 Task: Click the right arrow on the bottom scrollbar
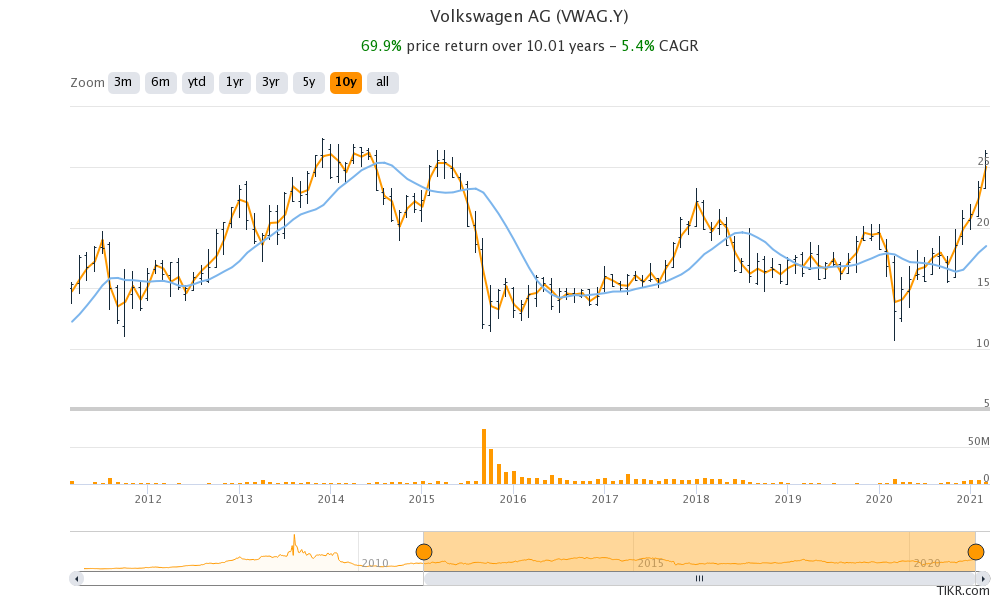985,578
